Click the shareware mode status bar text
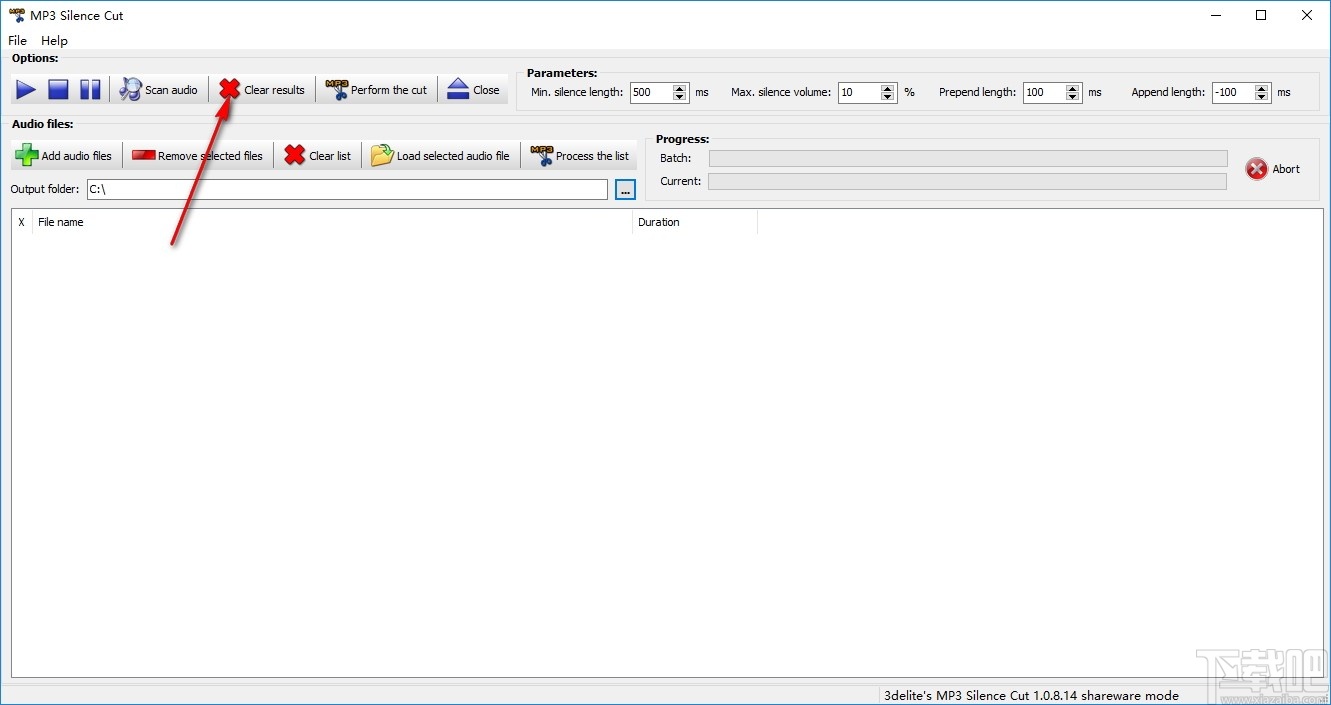 click(1031, 695)
